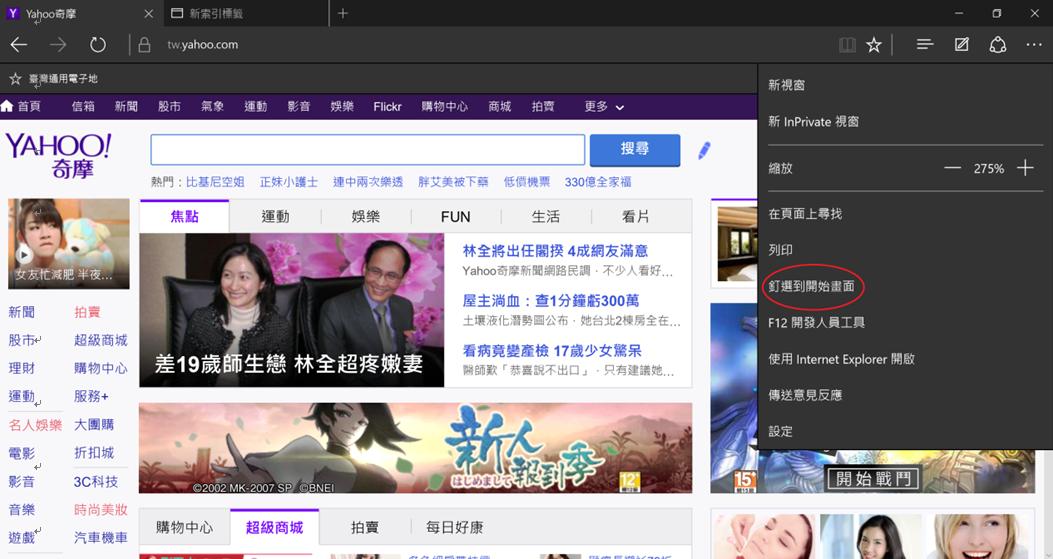Add page to favorites star icon
Viewport: 1053px width, 559px height.
pyautogui.click(x=874, y=45)
